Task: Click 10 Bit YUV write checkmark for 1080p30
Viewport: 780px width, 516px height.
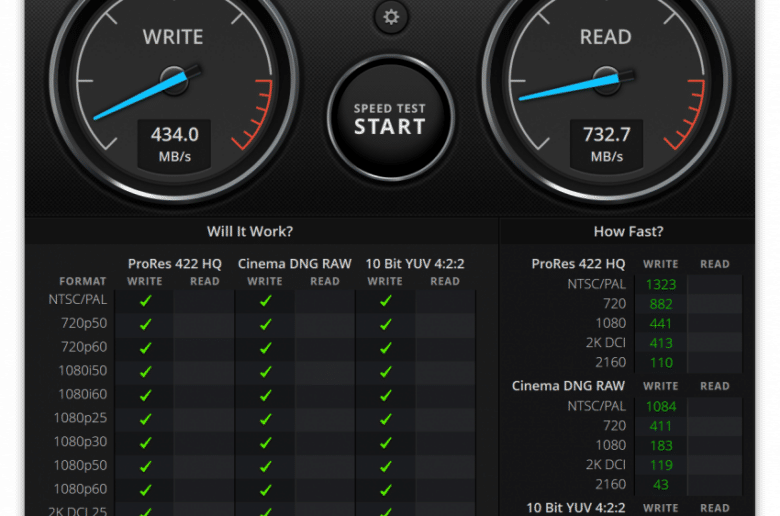Action: click(386, 442)
